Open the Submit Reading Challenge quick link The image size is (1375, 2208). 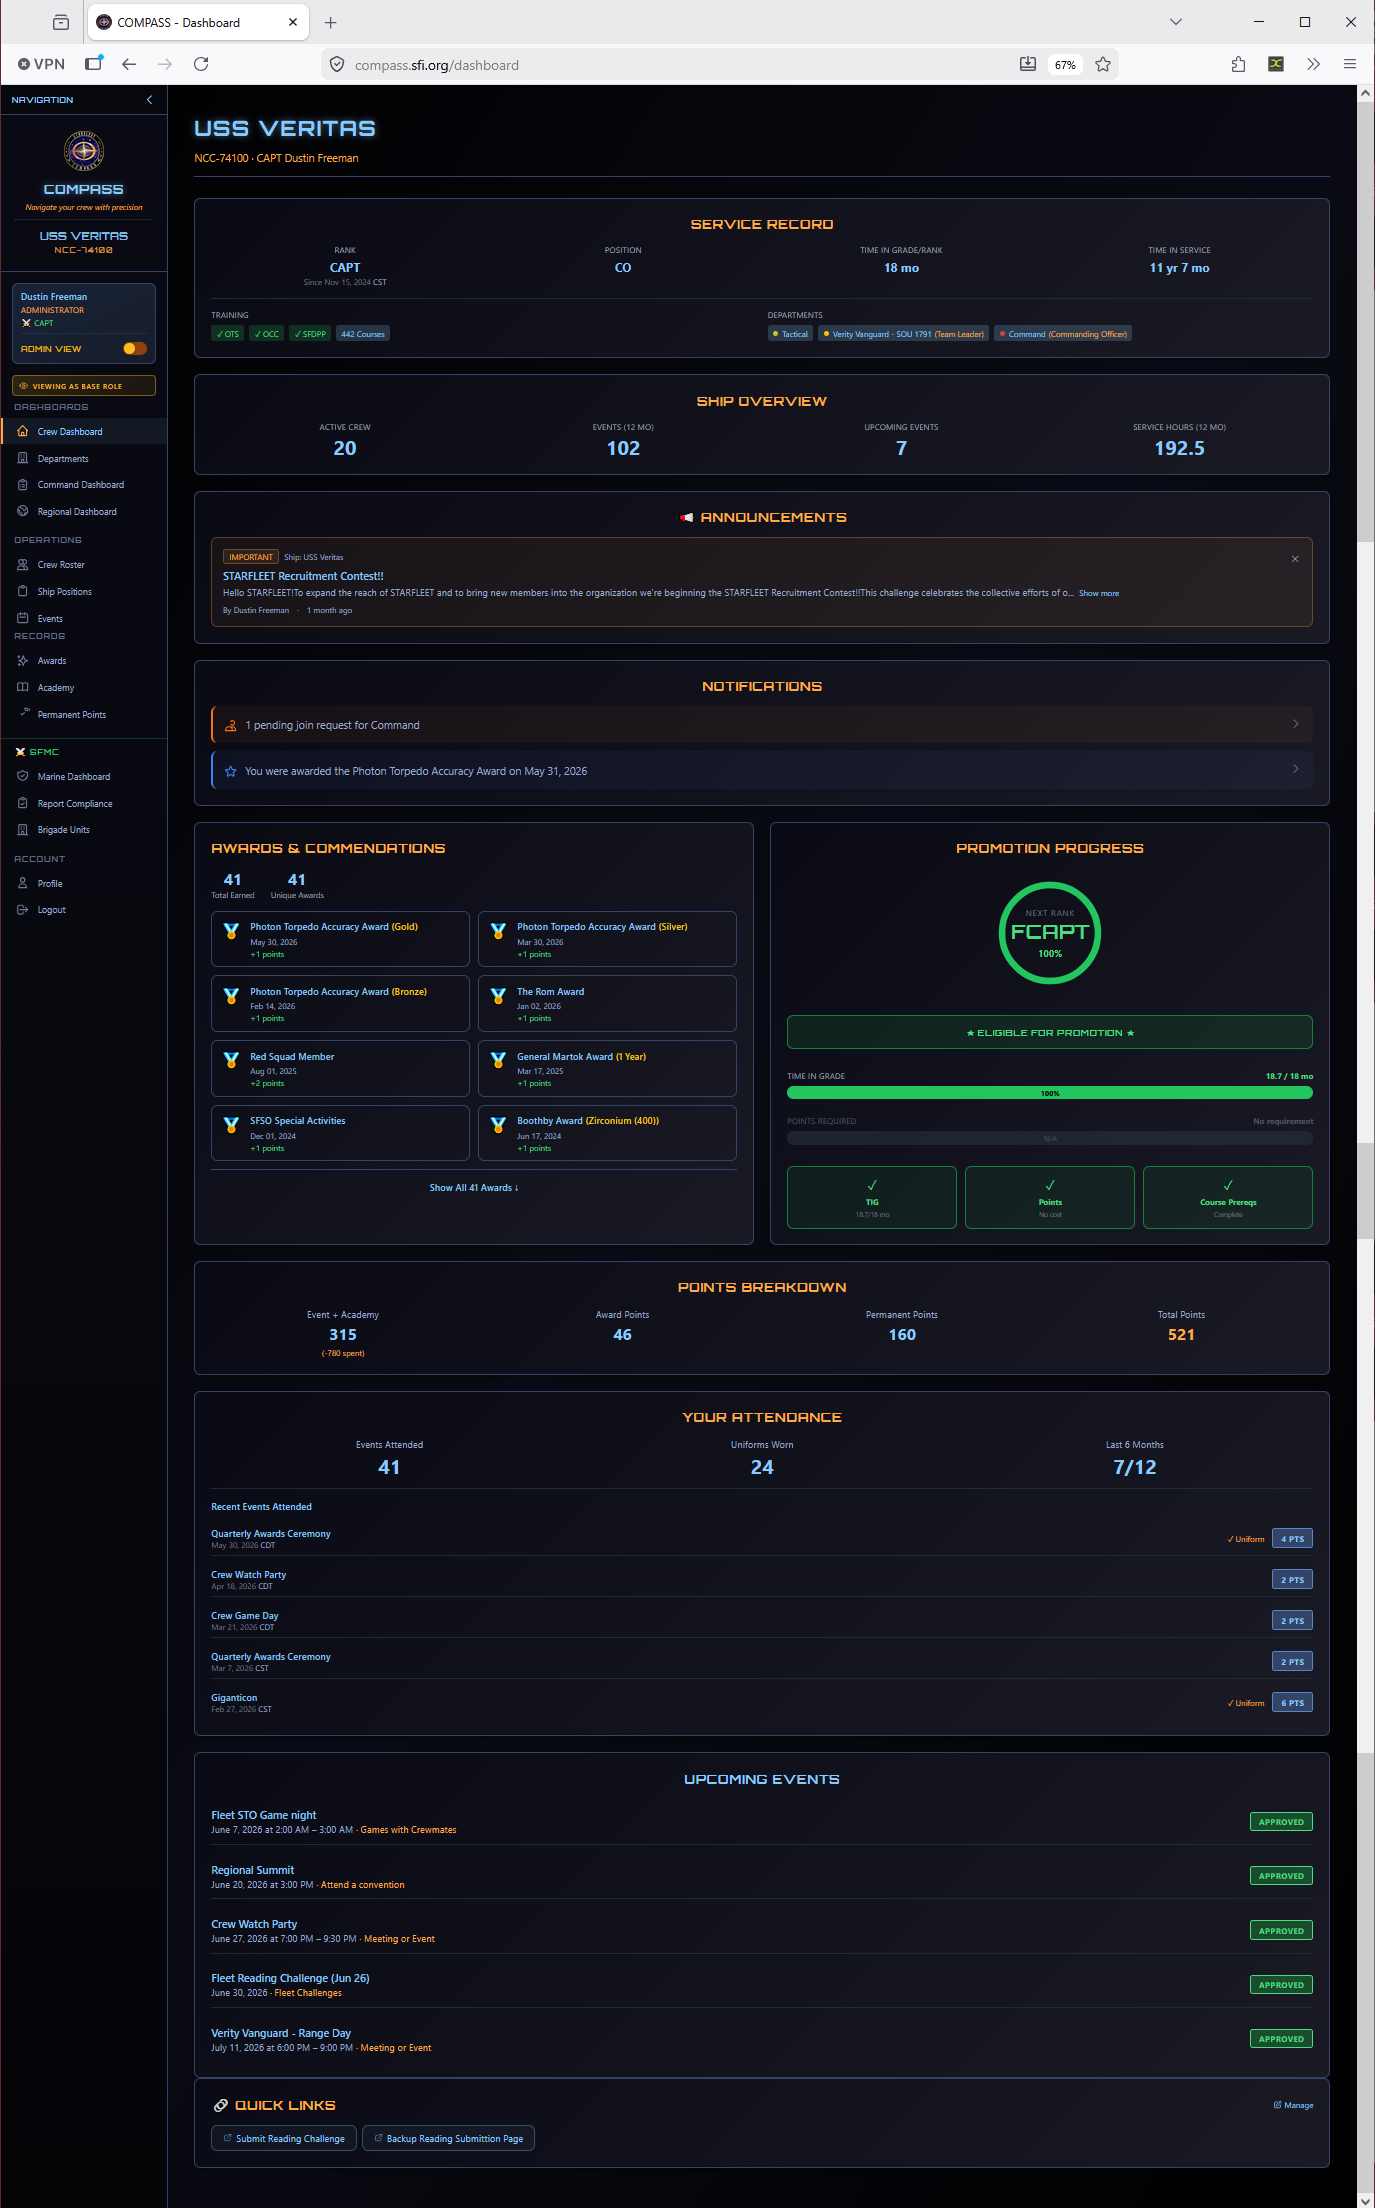[284, 2138]
